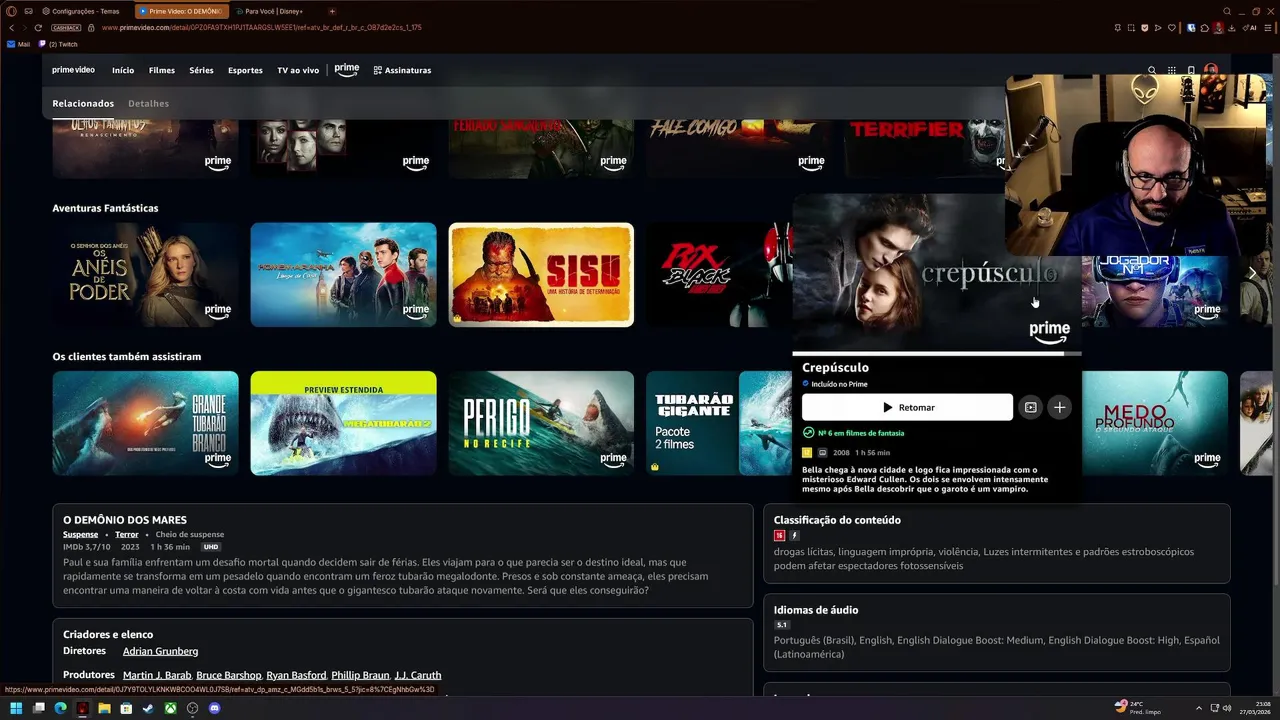Image resolution: width=1280 pixels, height=720 pixels.
Task: Open Suspense genre link
Action: 80,535
